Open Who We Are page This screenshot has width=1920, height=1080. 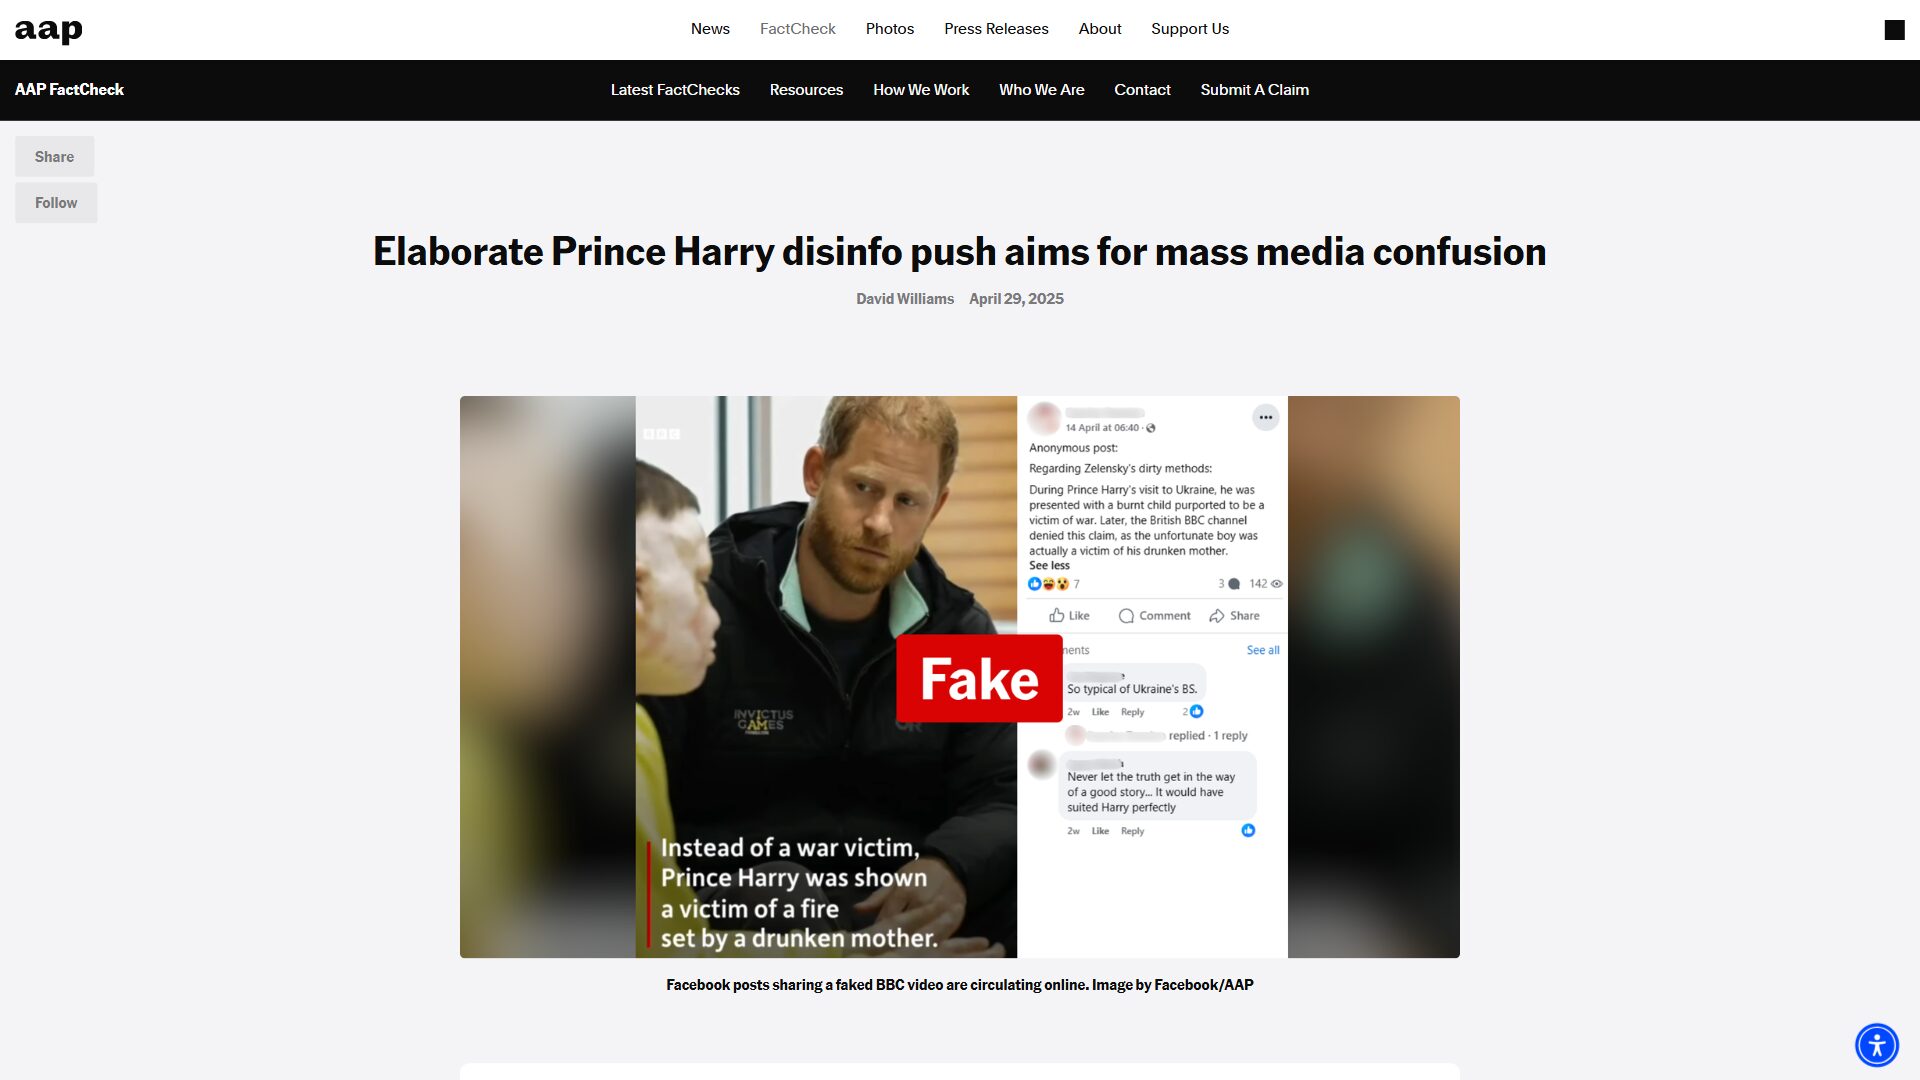(x=1041, y=90)
